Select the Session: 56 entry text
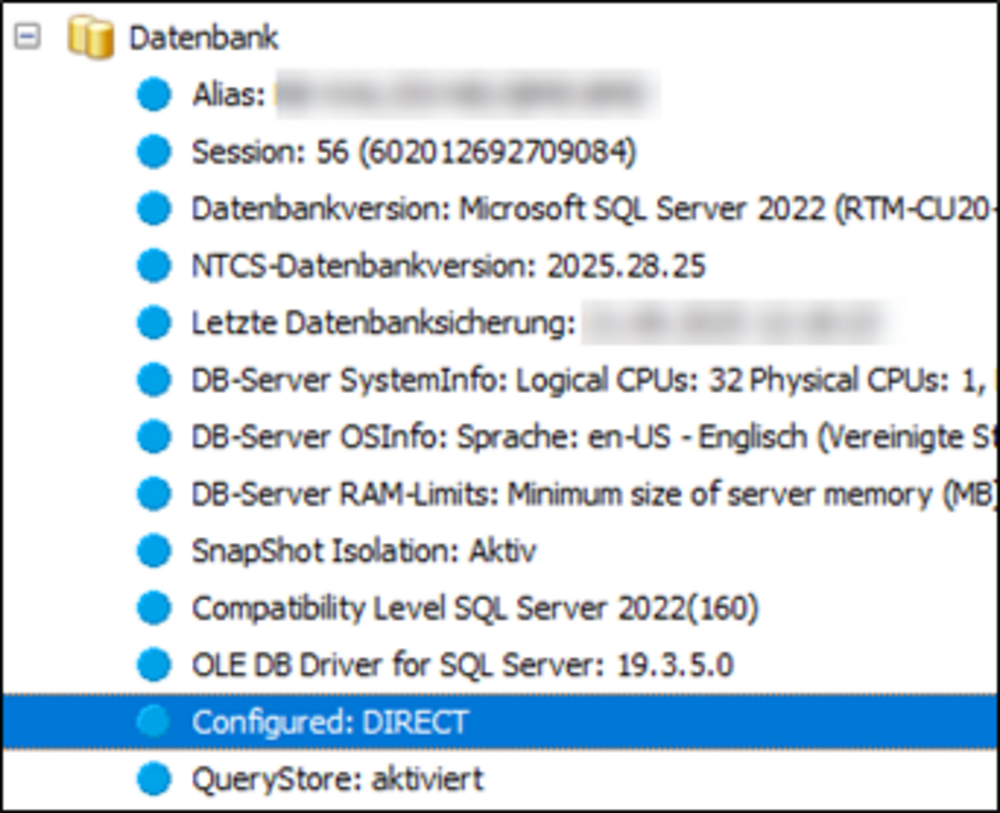The image size is (1000, 813). coord(413,152)
